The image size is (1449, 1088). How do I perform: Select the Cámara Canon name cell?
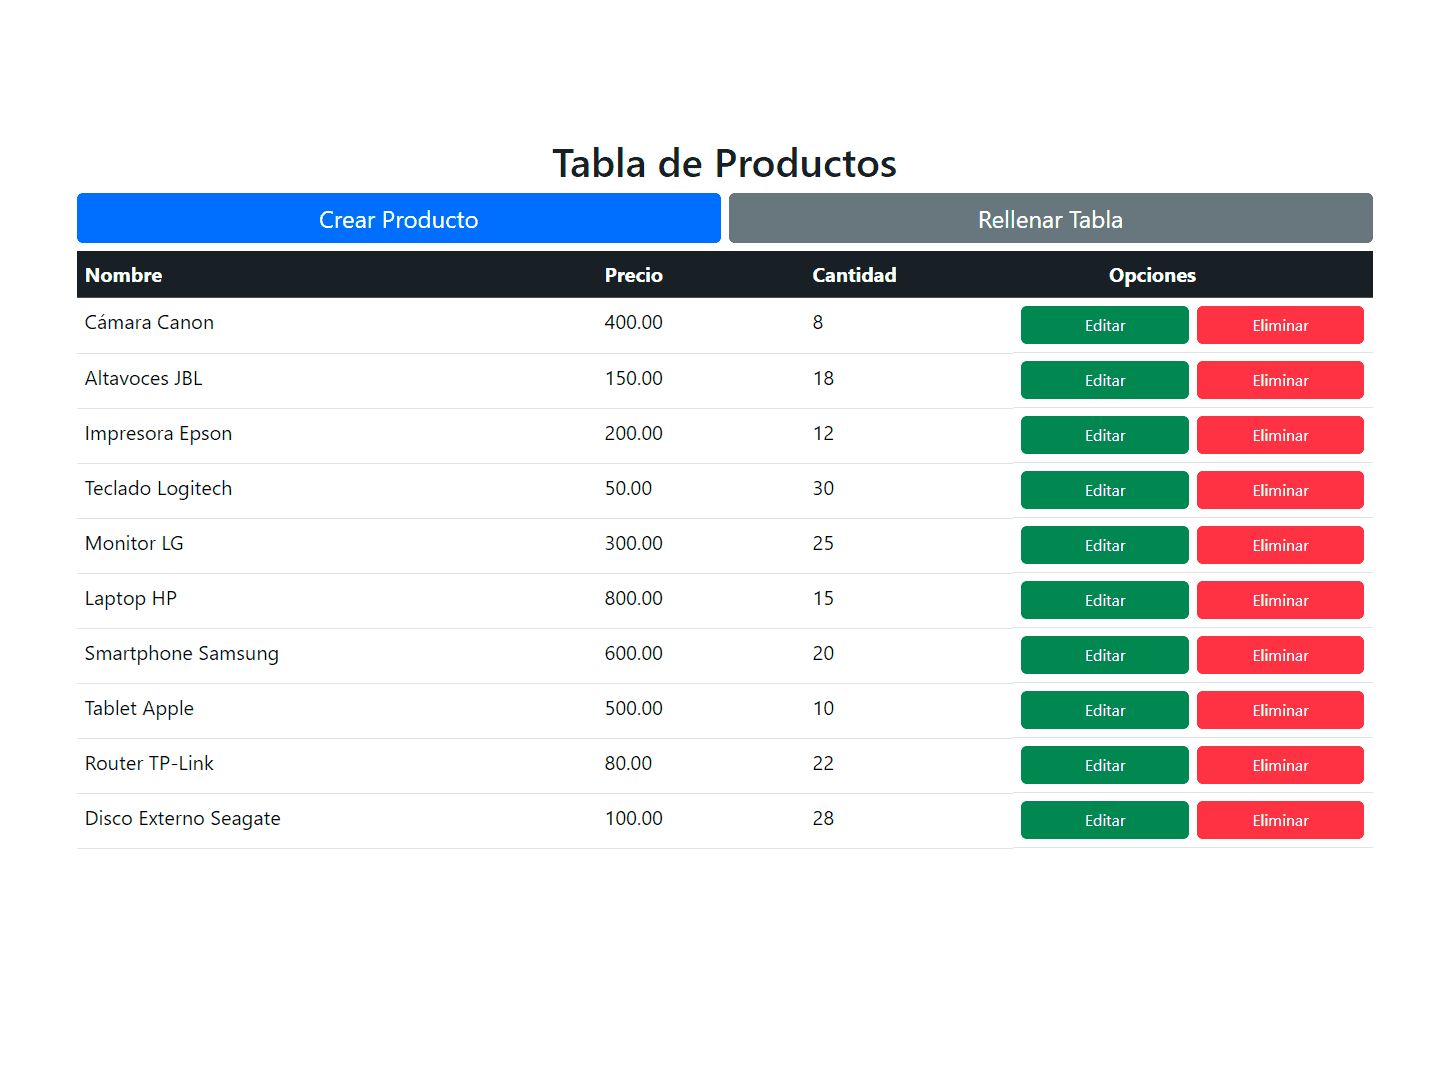[337, 325]
